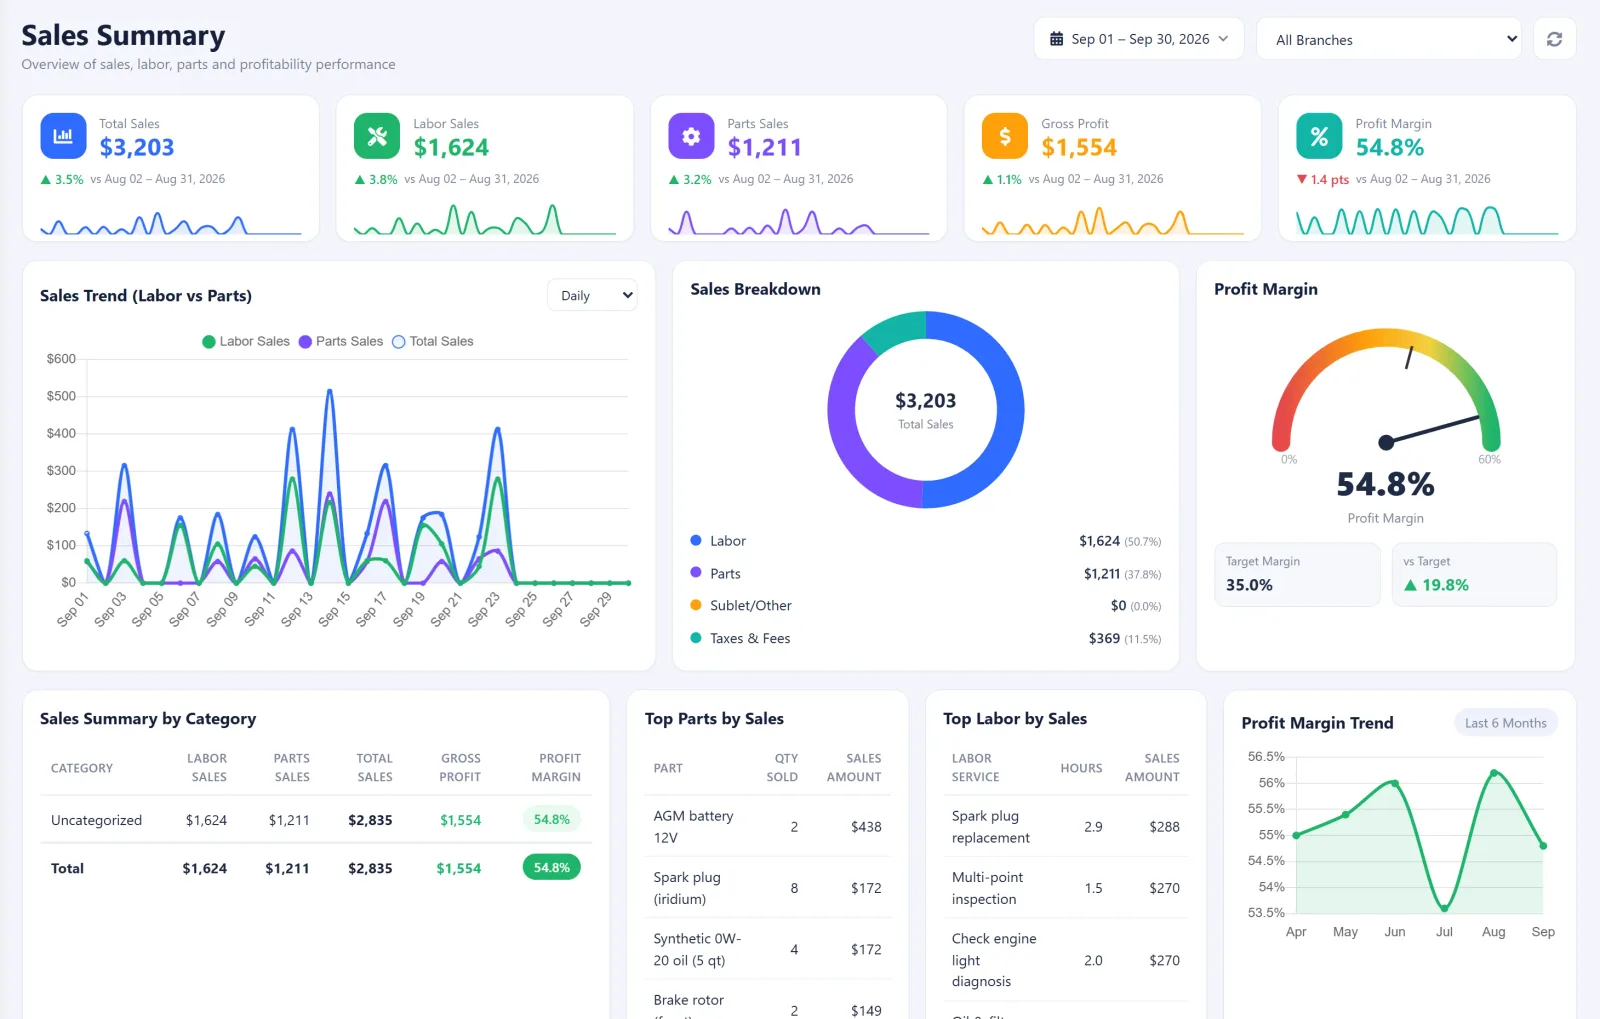
Task: Click the Labor Sales wrench tools icon
Action: coord(377,136)
